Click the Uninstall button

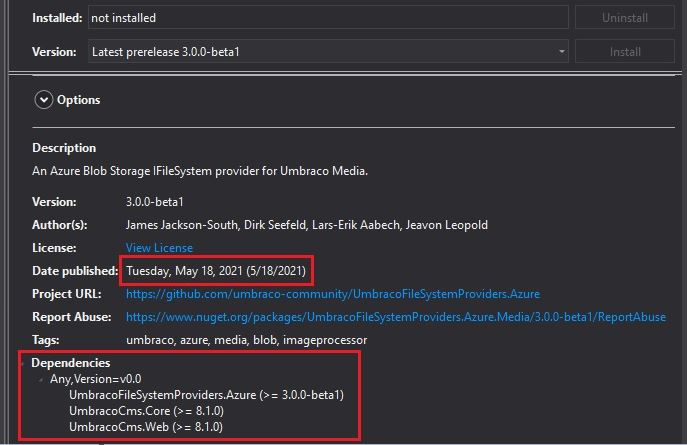625,18
